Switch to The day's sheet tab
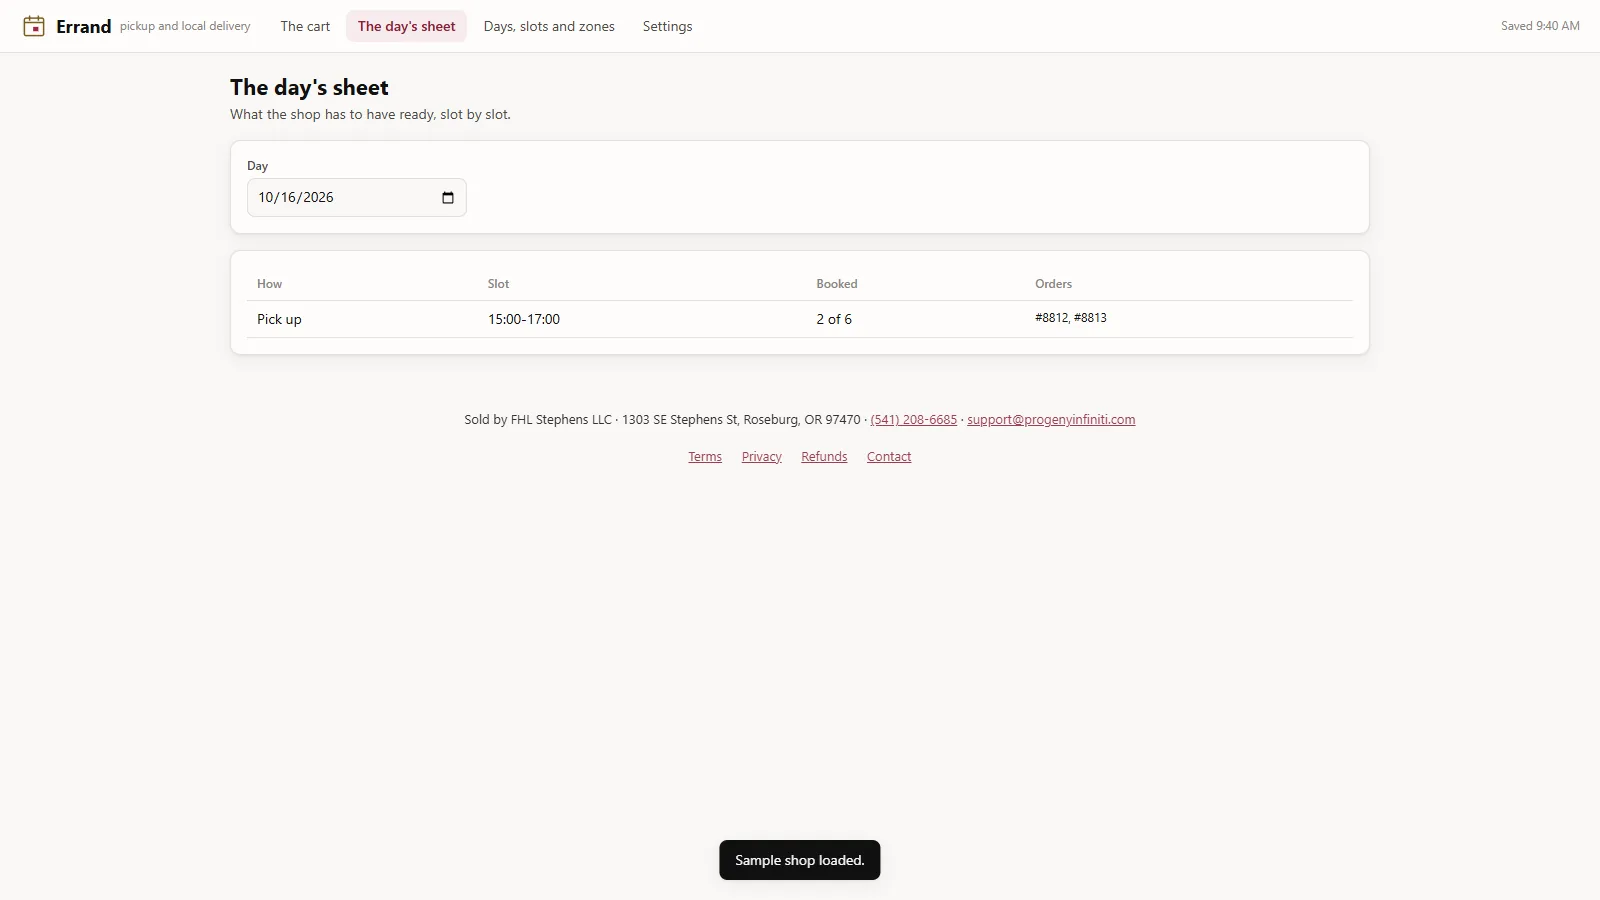Screen dimensions: 1600x900 click(406, 26)
